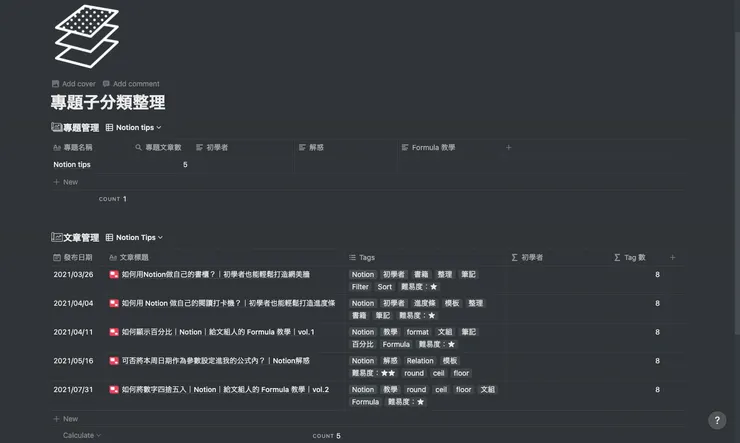
Task: Click Add cover button
Action: click(x=74, y=84)
